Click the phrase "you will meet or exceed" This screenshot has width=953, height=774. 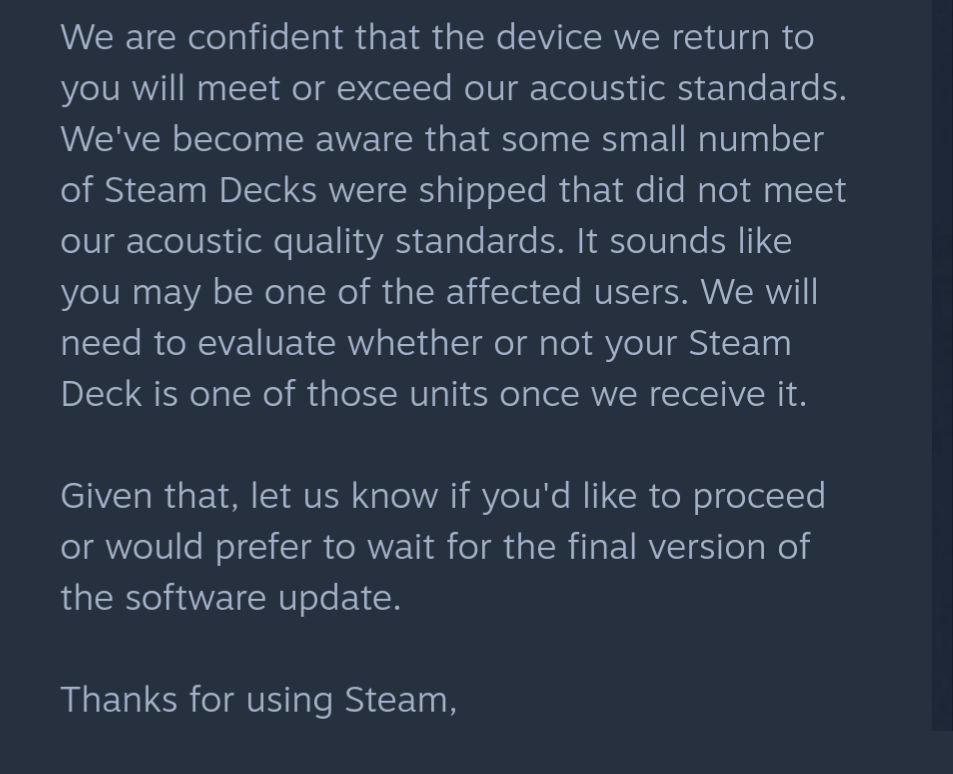pos(256,88)
